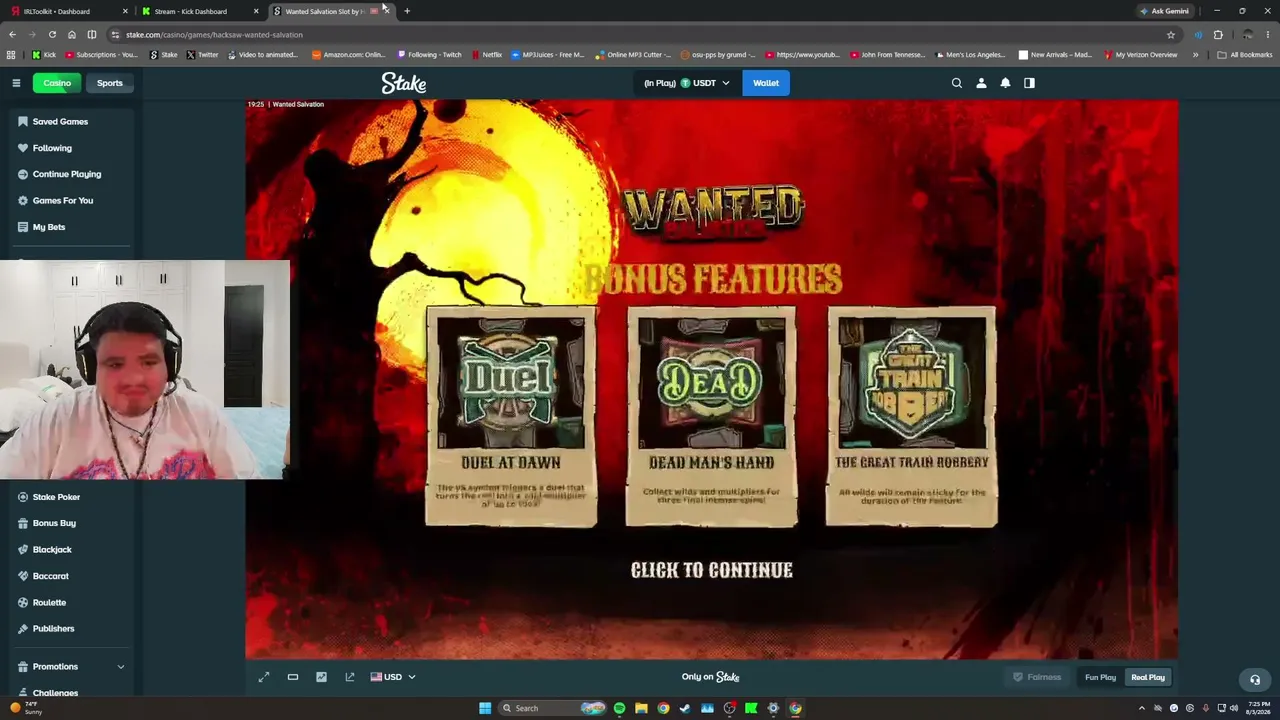Open the notifications bell icon

click(1005, 83)
